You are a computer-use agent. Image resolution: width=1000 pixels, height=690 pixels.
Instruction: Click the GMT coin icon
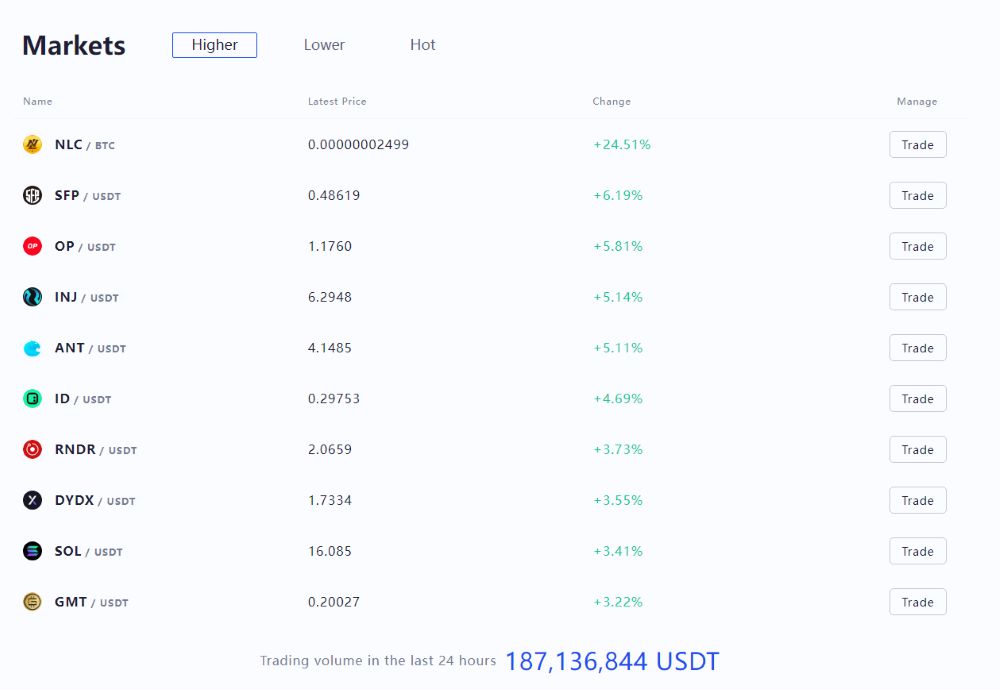[x=33, y=602]
